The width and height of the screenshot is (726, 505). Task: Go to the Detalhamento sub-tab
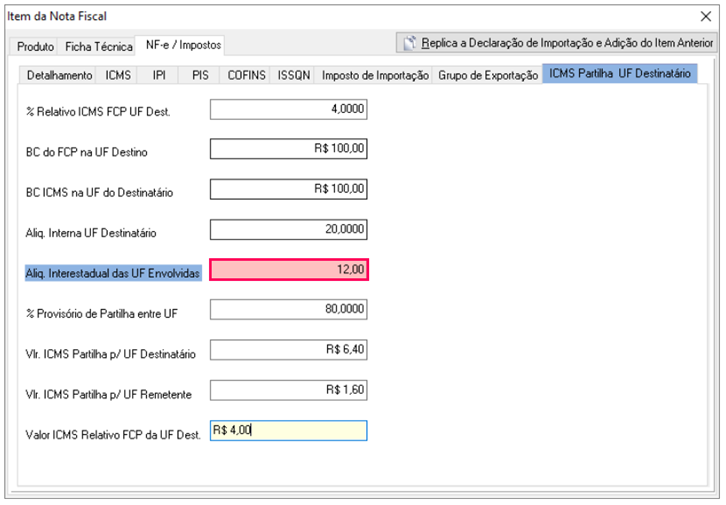click(59, 75)
